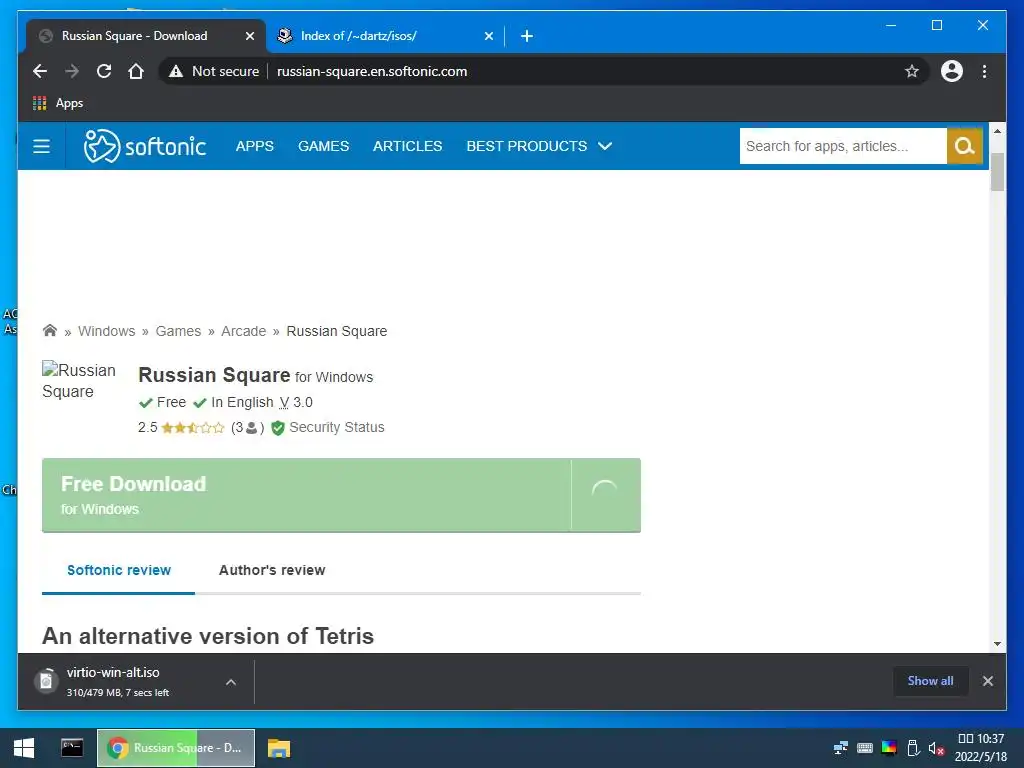This screenshot has width=1024, height=768.
Task: Open the Chrome home page button
Action: (x=136, y=71)
